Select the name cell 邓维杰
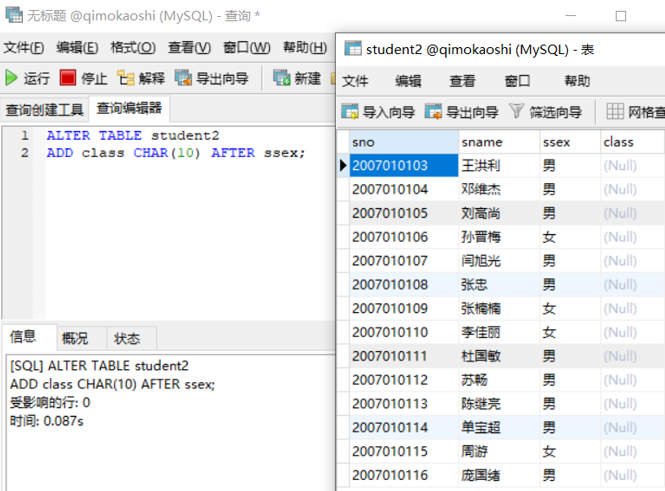665x491 pixels. pos(499,189)
